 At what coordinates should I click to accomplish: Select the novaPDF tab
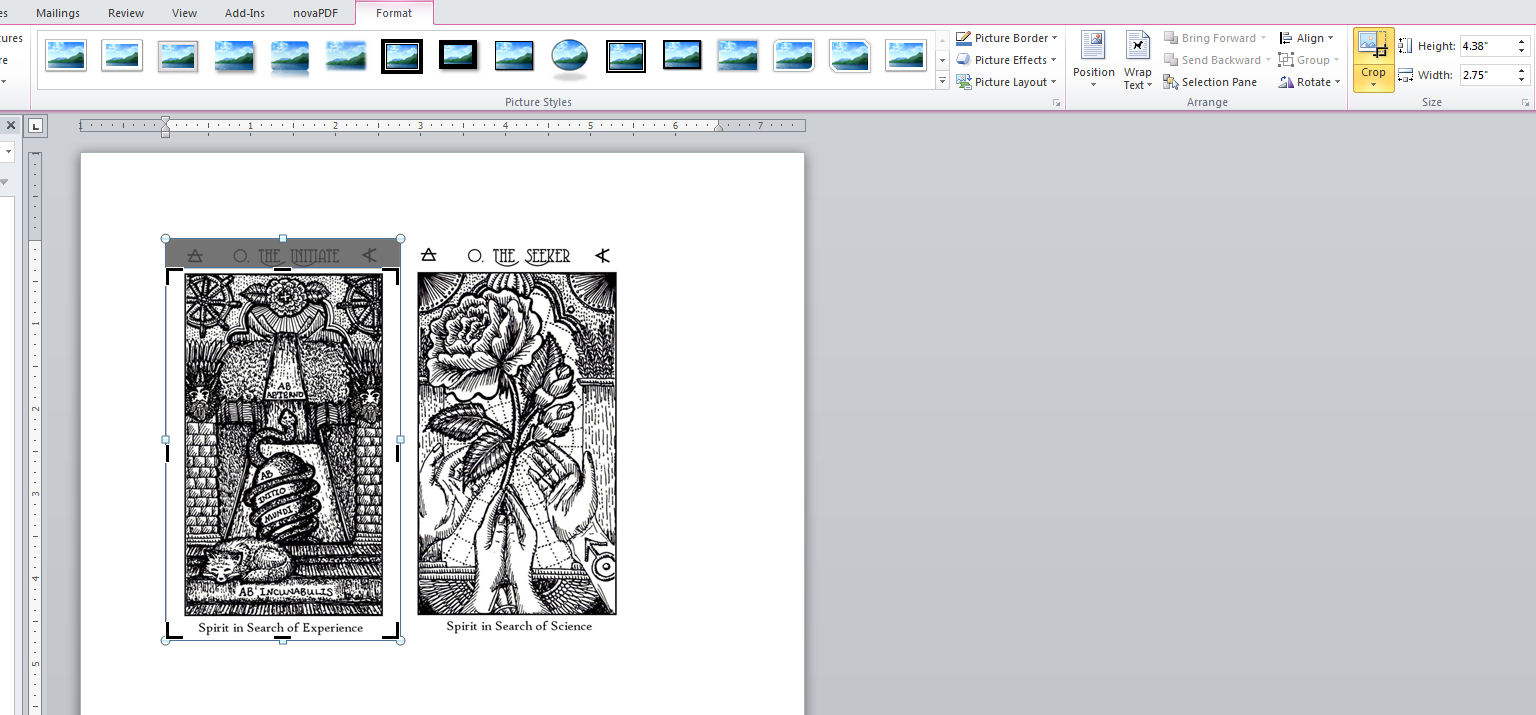tap(316, 13)
